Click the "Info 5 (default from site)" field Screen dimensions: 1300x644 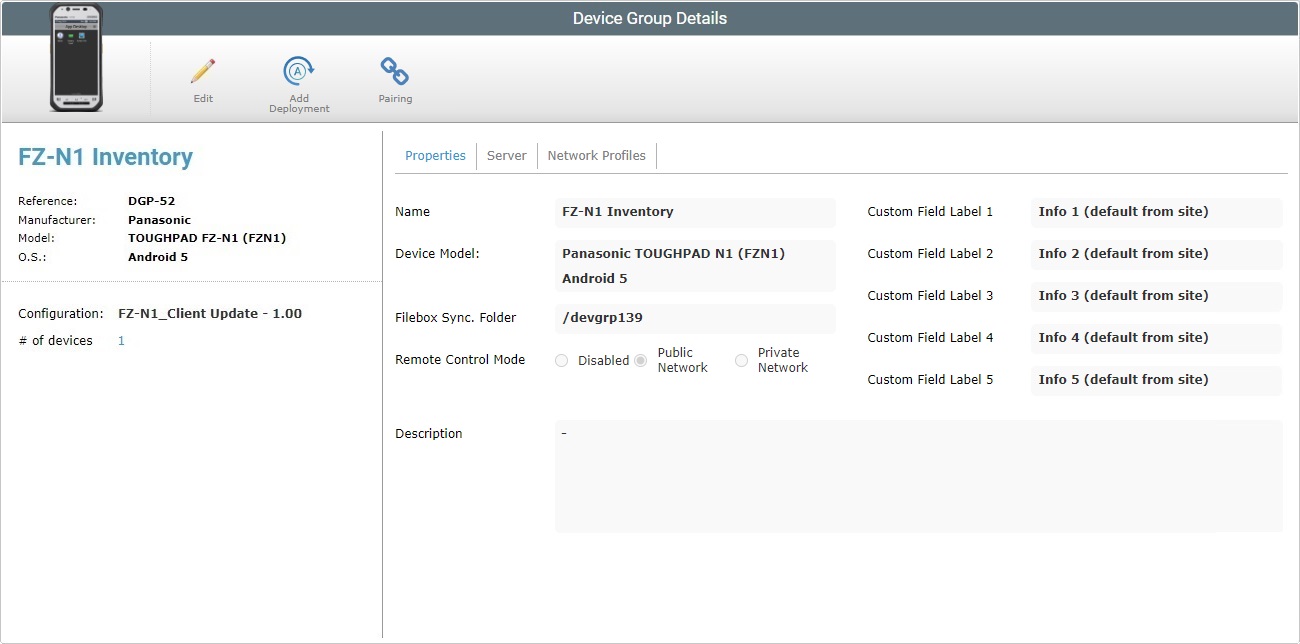[1156, 380]
